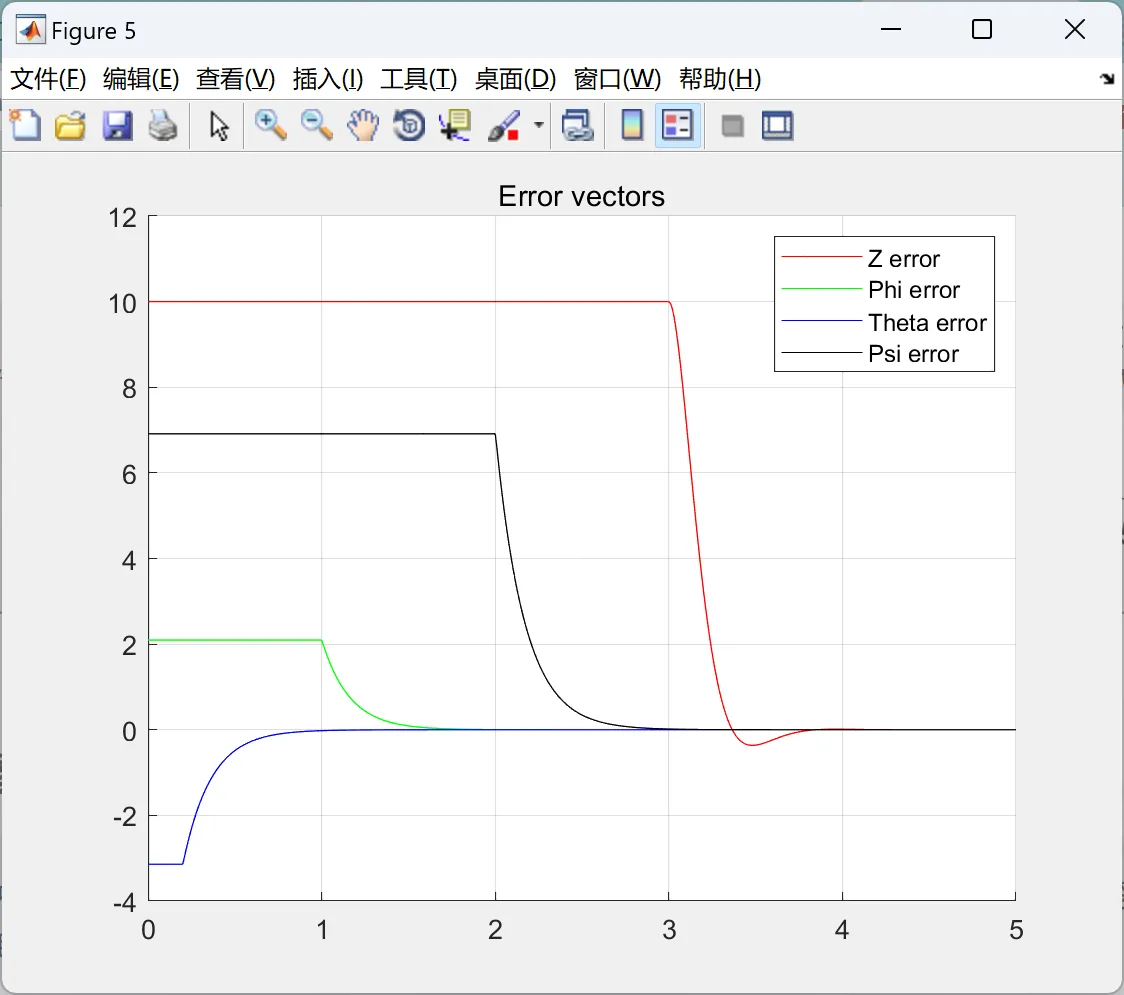Viewport: 1124px width, 995px height.
Task: Open the 窗口(W) menu
Action: tap(617, 79)
